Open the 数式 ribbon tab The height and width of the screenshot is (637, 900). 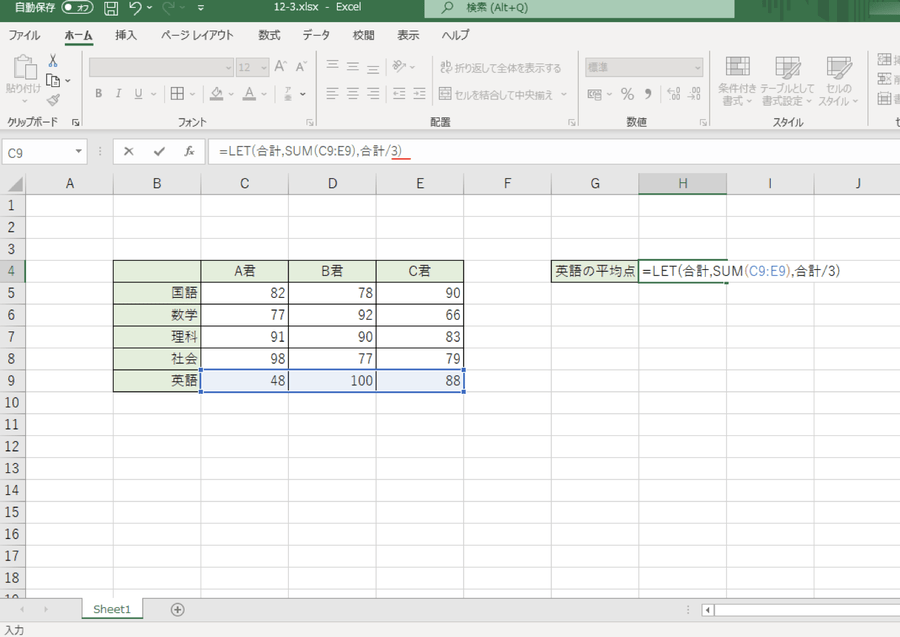[x=269, y=35]
